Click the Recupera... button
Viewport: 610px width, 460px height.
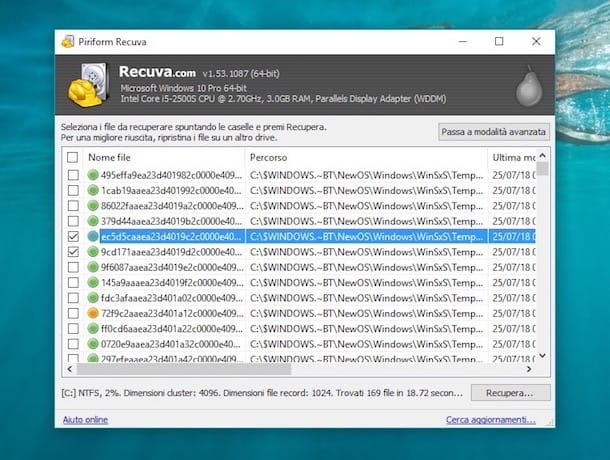510,393
